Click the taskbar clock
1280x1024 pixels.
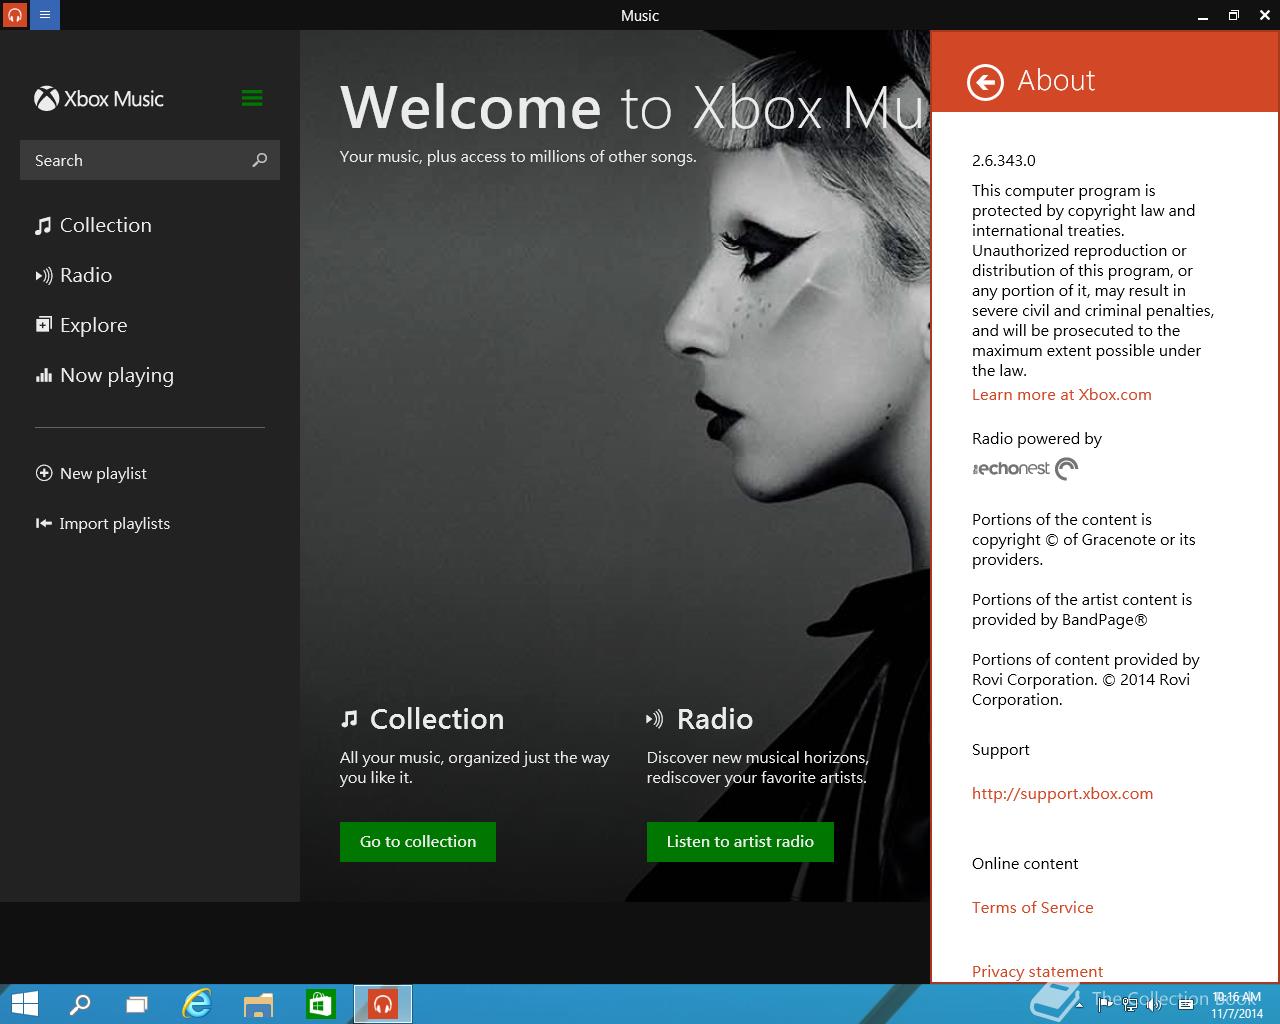[x=1236, y=1005]
